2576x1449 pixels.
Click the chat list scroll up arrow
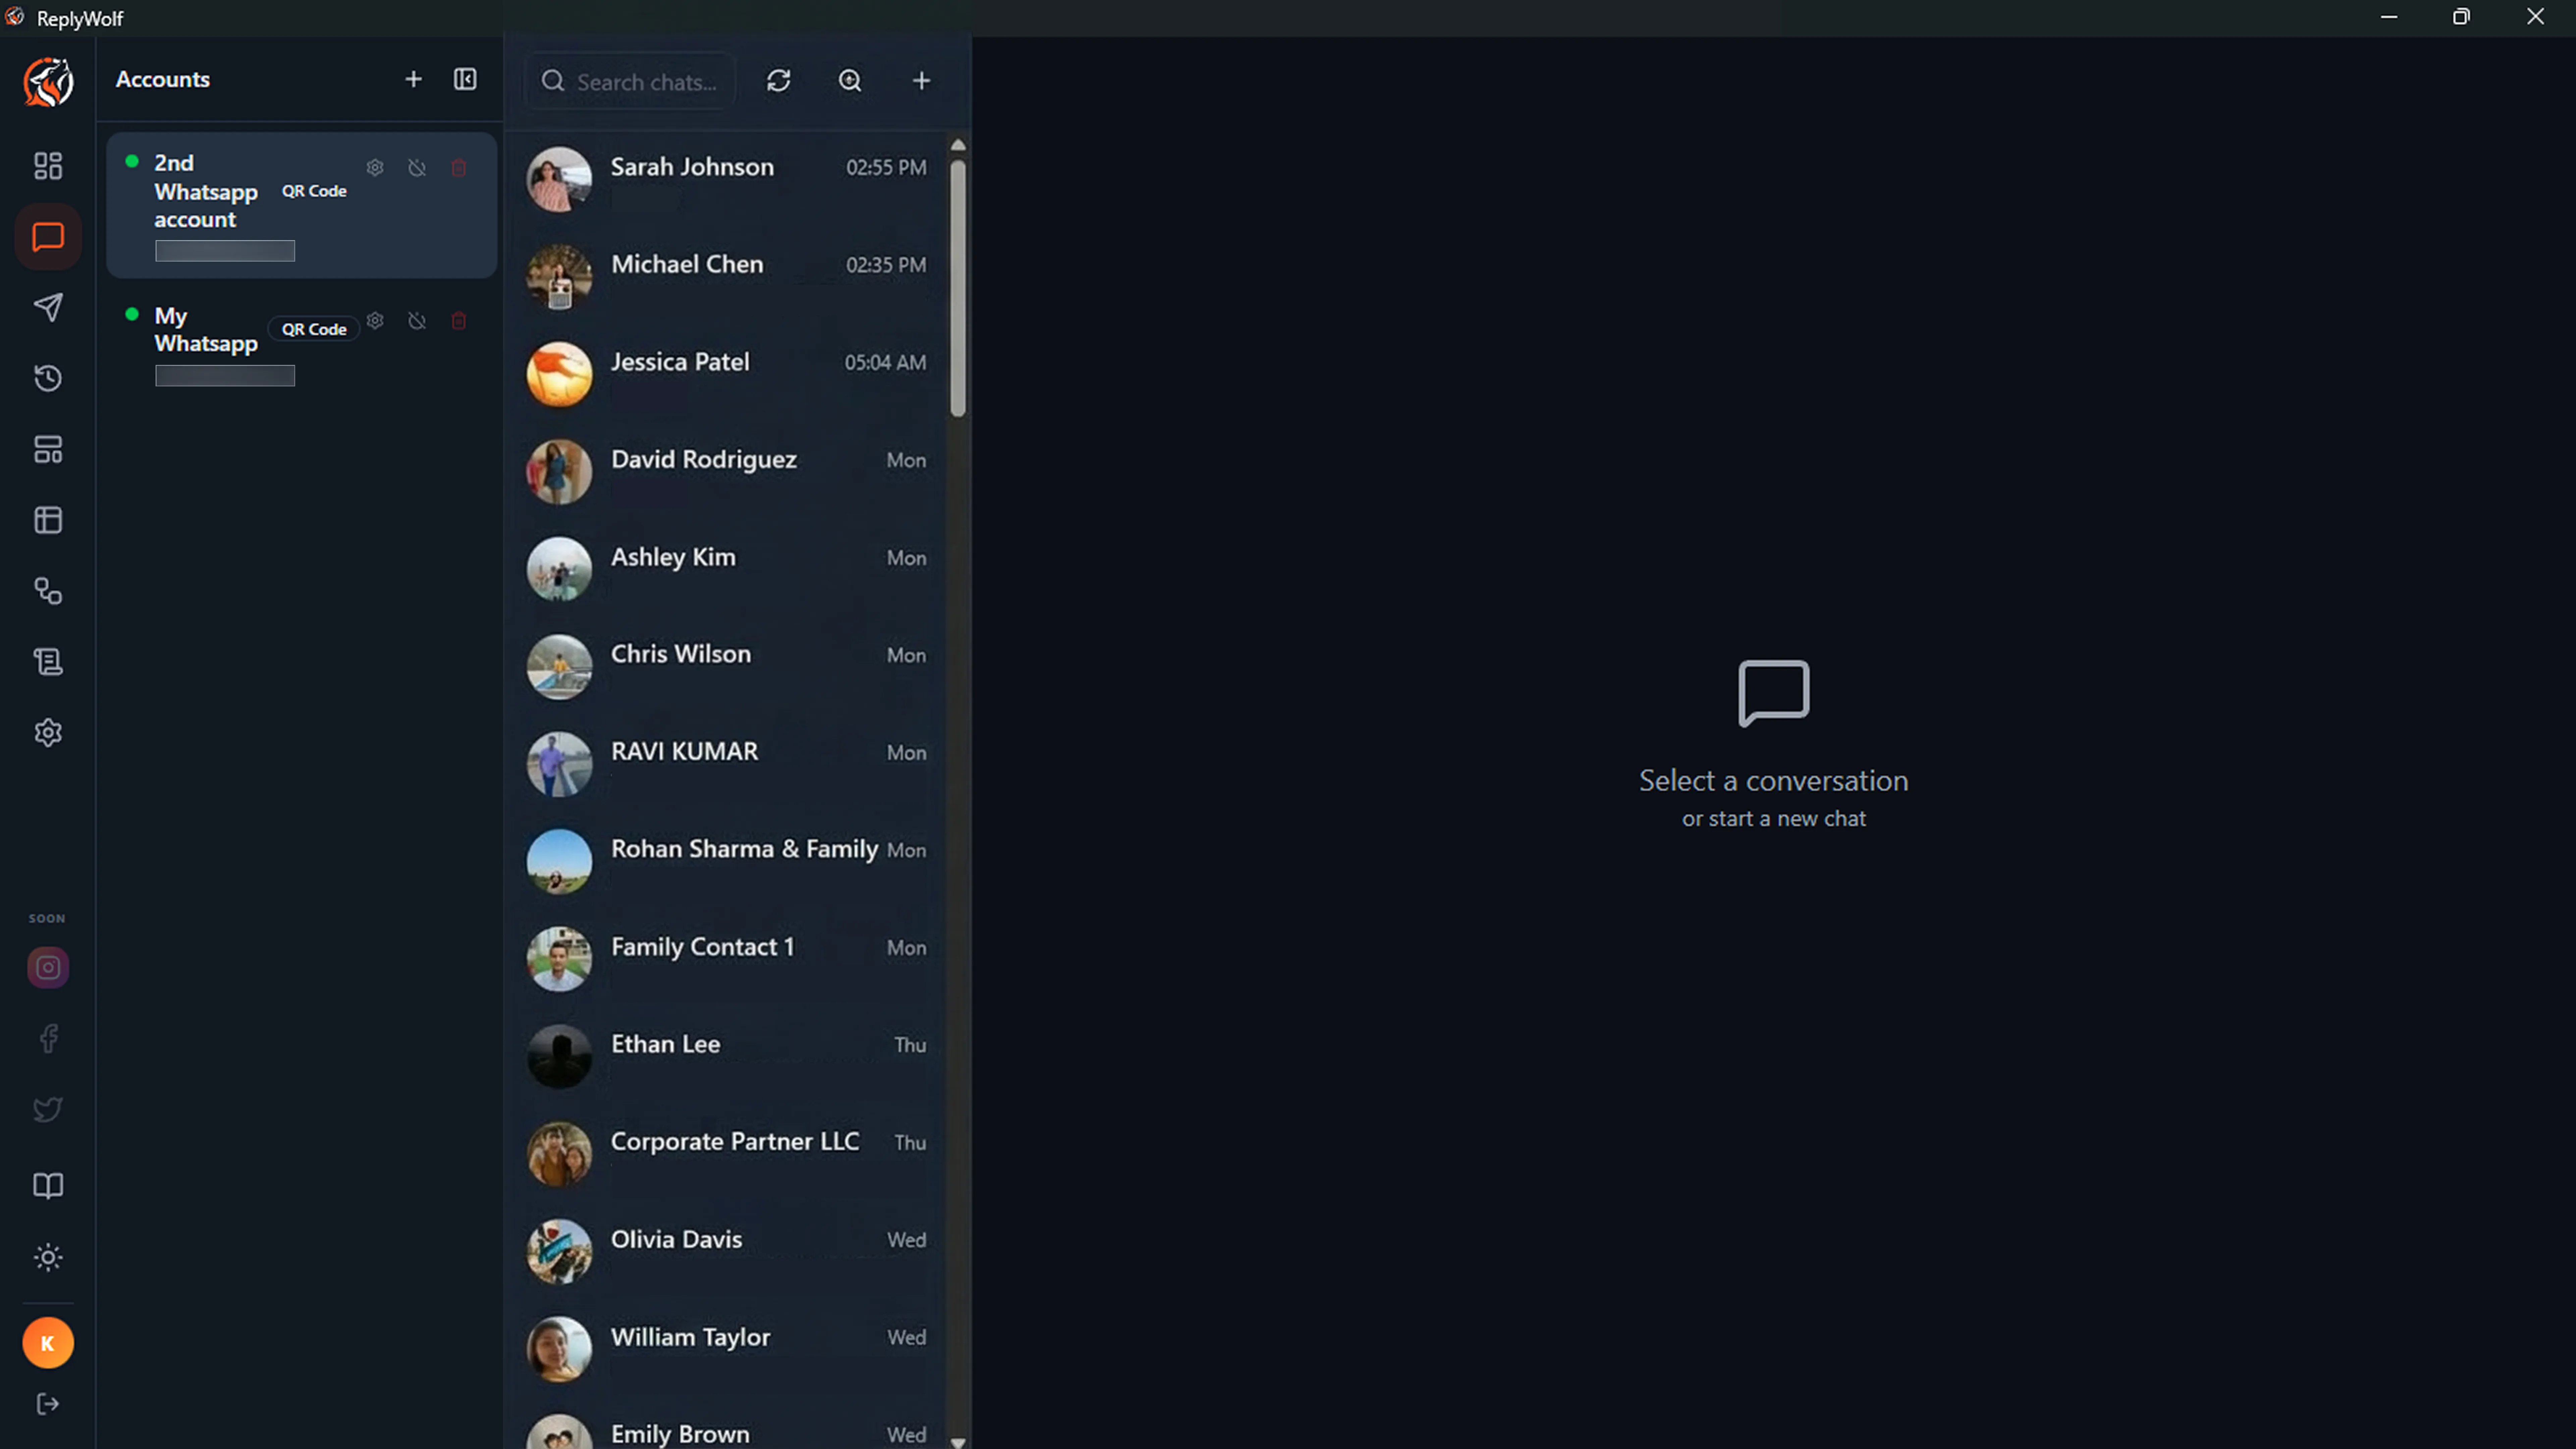958,145
